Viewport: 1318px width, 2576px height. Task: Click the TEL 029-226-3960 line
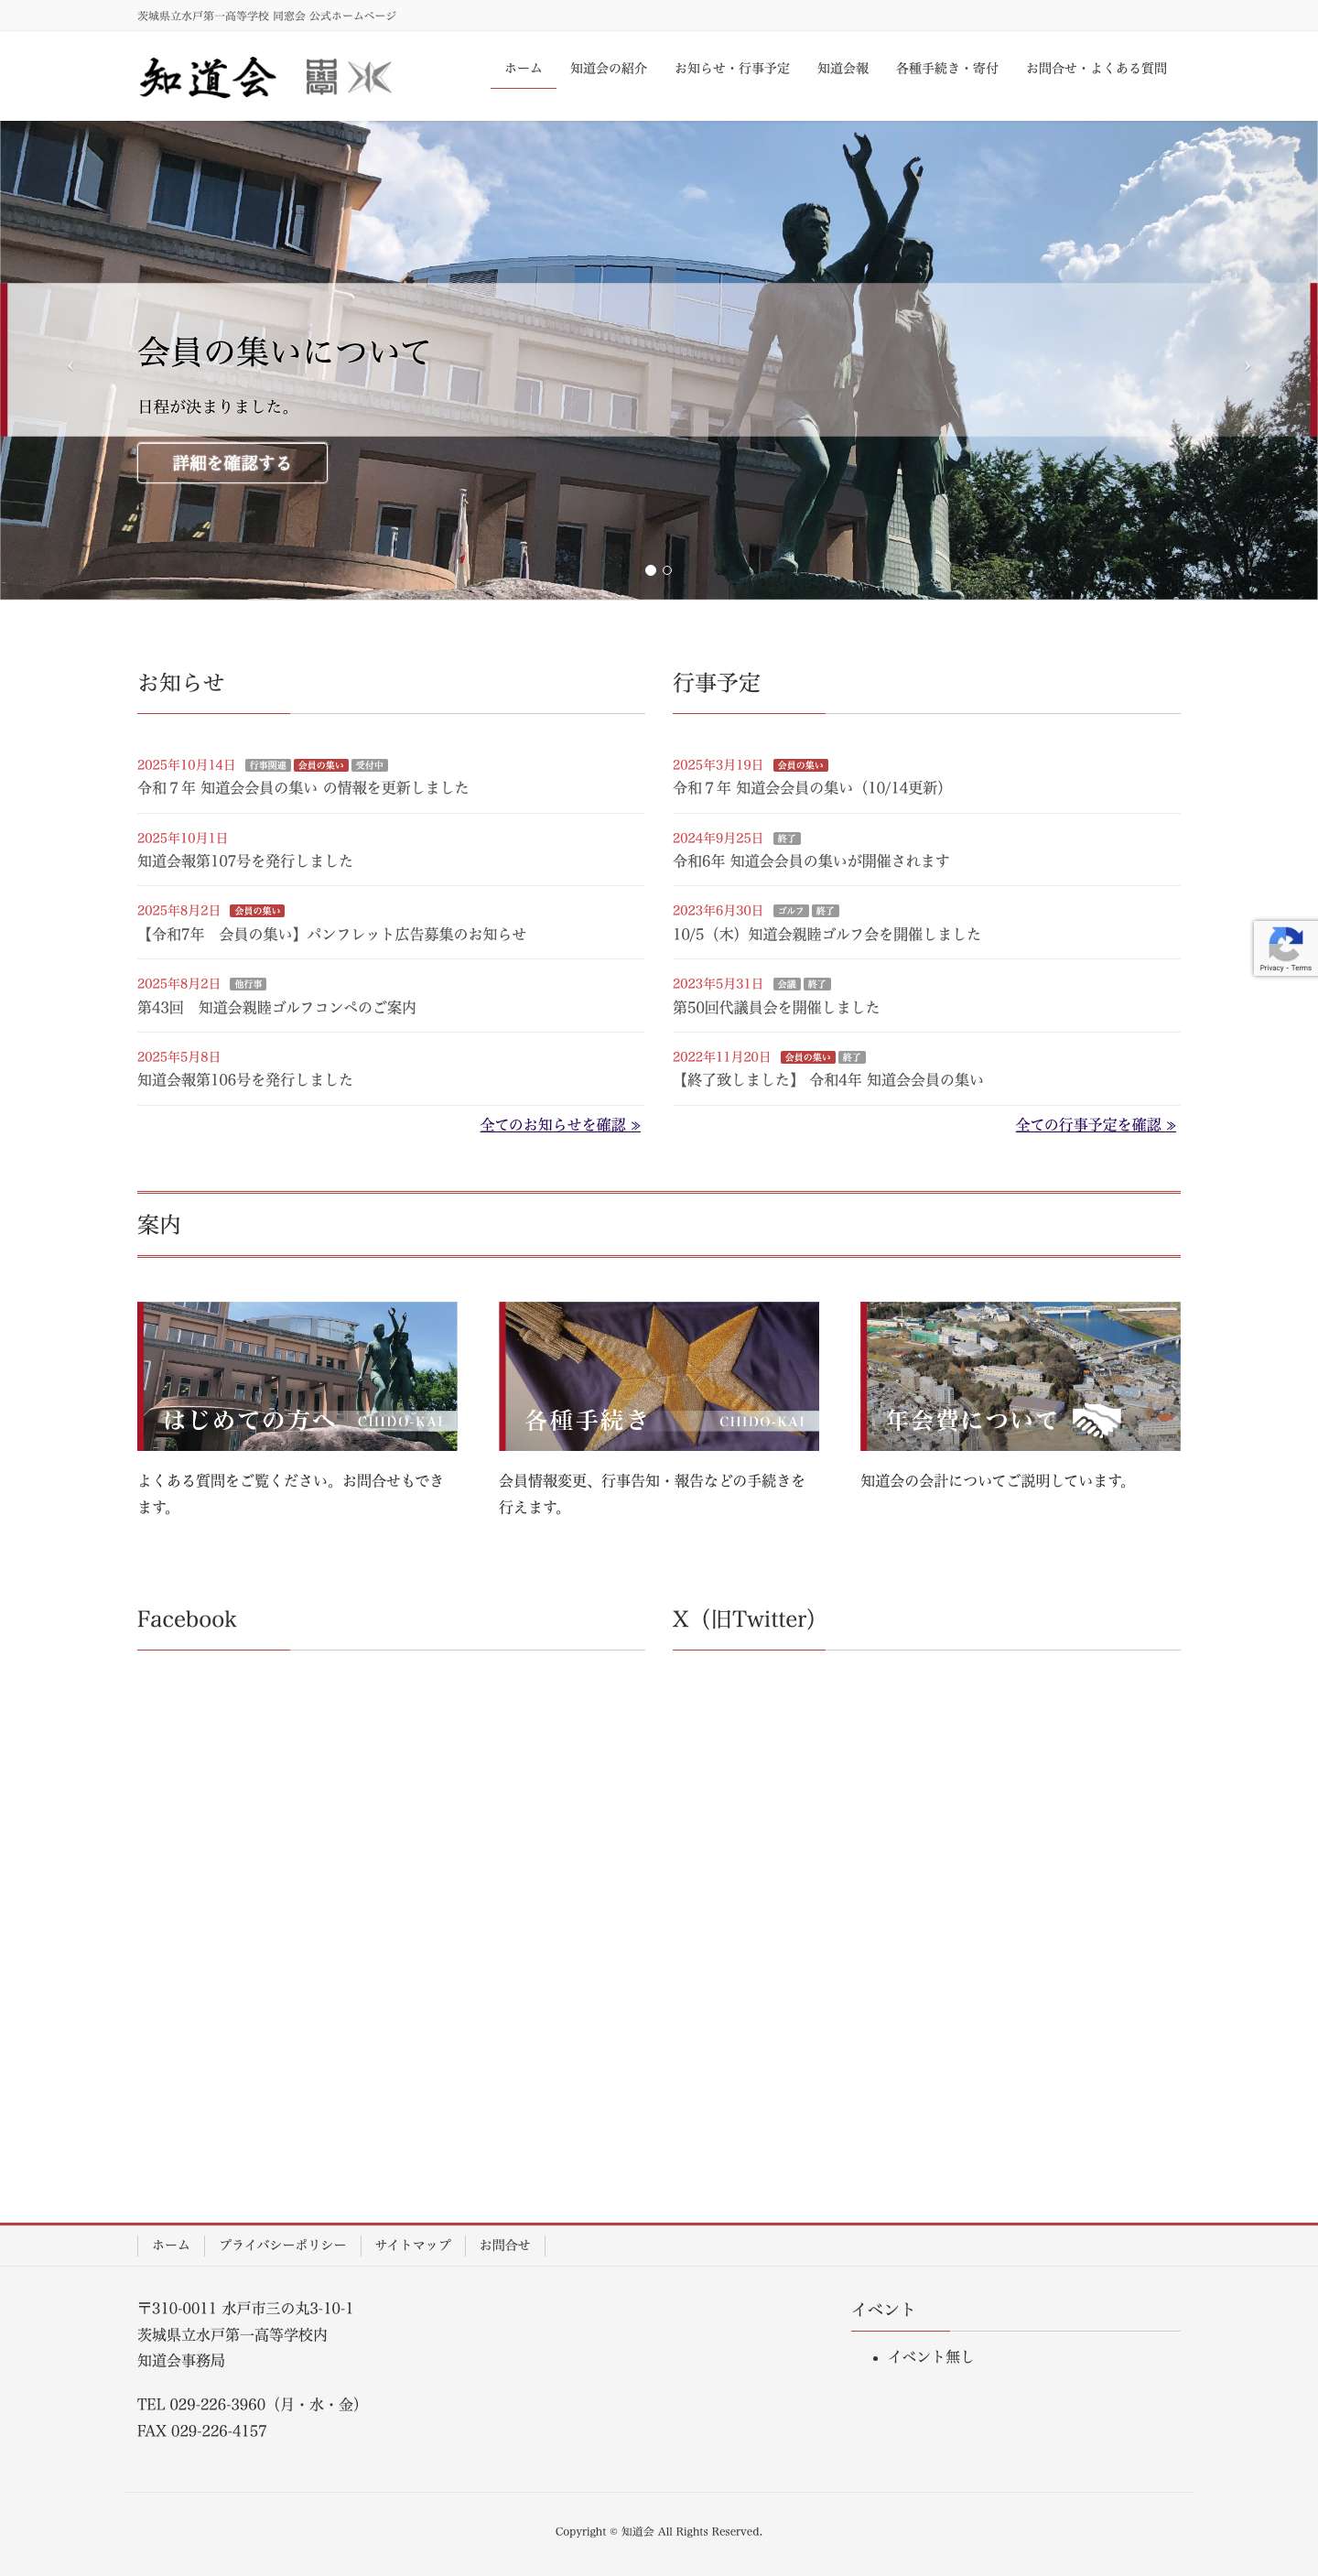coord(248,2404)
